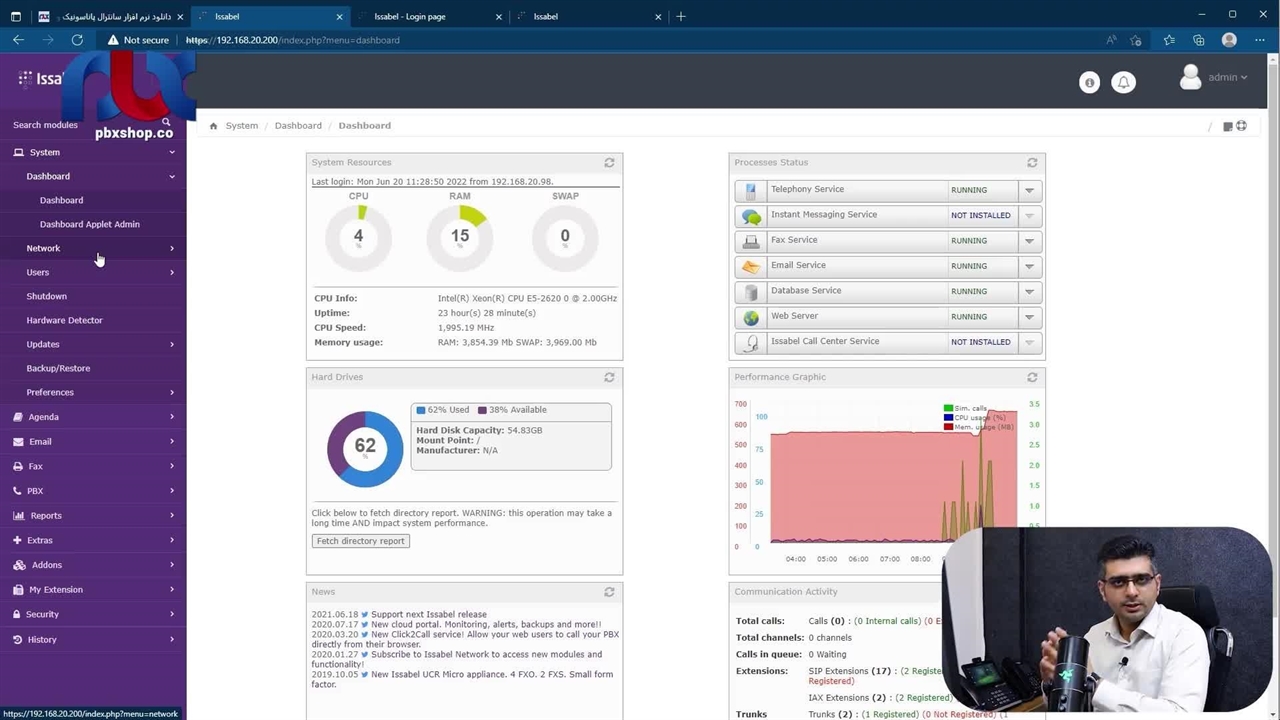This screenshot has height=720, width=1280.
Task: Expand the PBX sidebar menu
Action: pyautogui.click(x=35, y=491)
